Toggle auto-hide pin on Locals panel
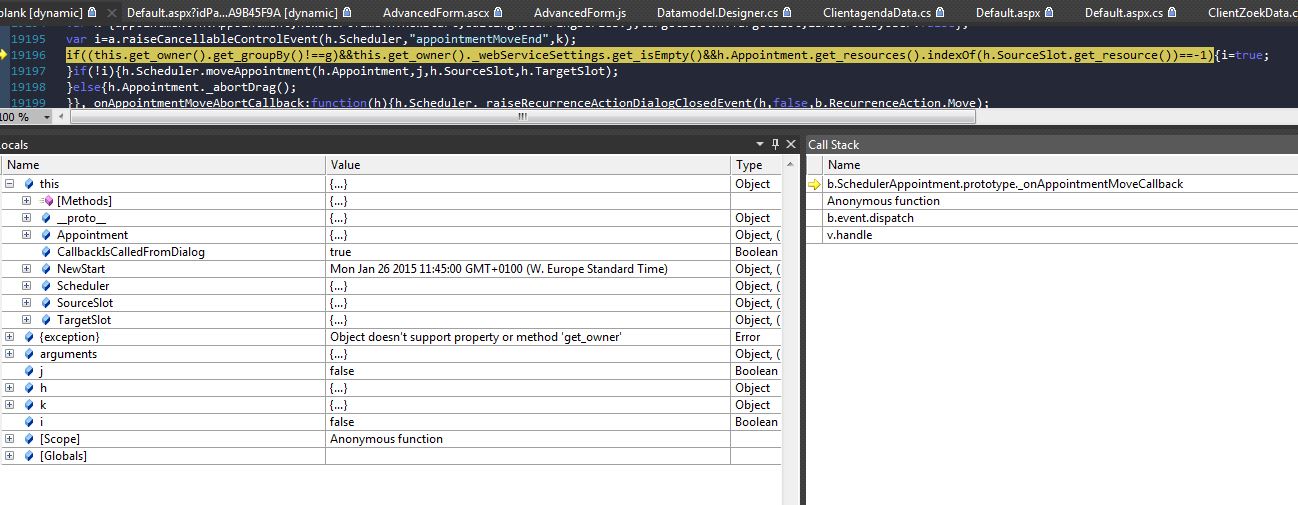Viewport: 1298px width, 505px height. pyautogui.click(x=774, y=145)
